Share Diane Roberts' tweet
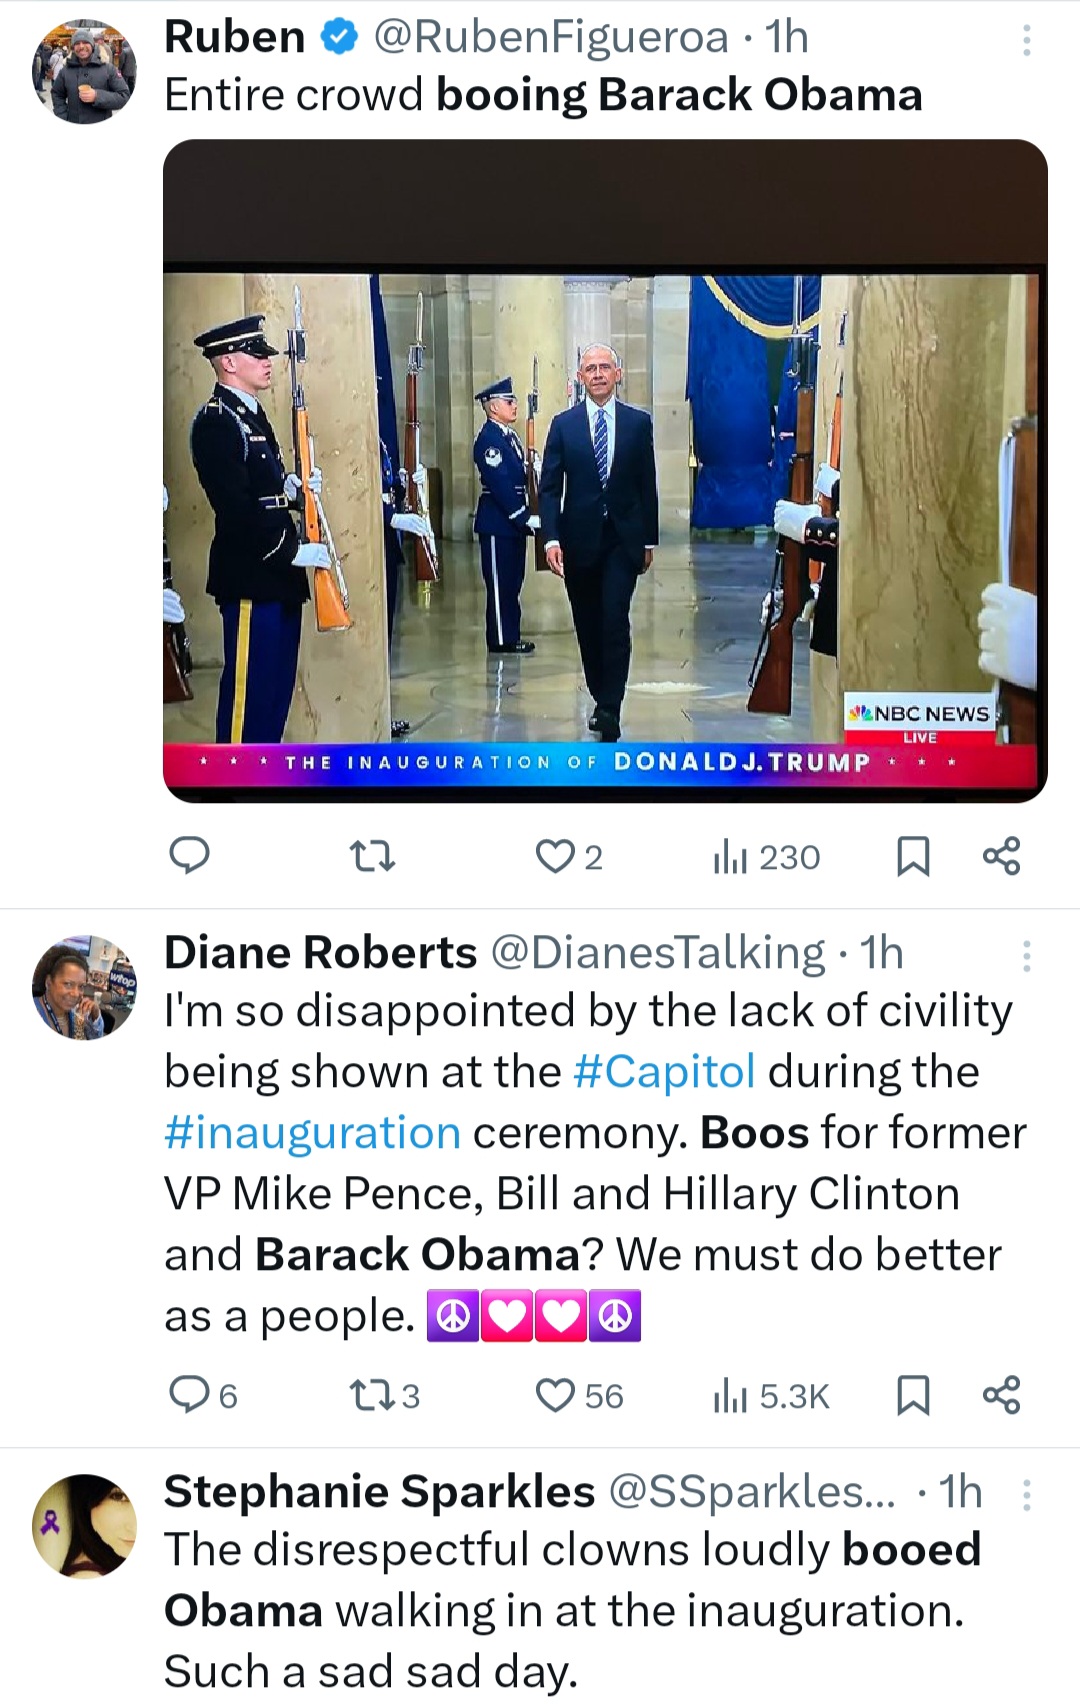 (x=1001, y=1395)
